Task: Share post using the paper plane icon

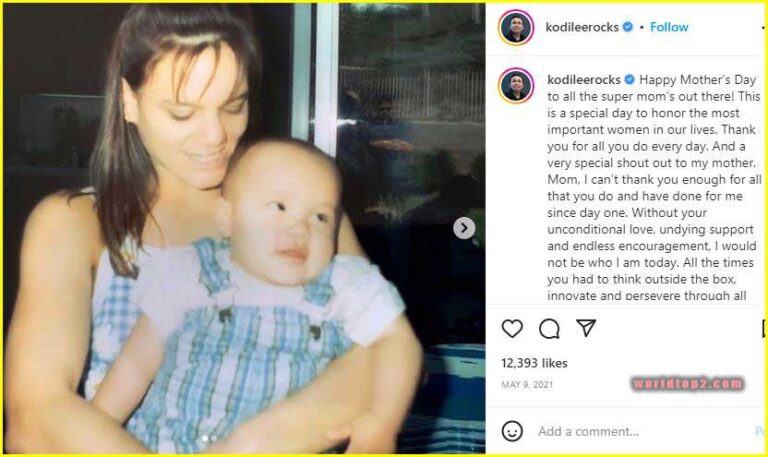Action: (x=586, y=328)
